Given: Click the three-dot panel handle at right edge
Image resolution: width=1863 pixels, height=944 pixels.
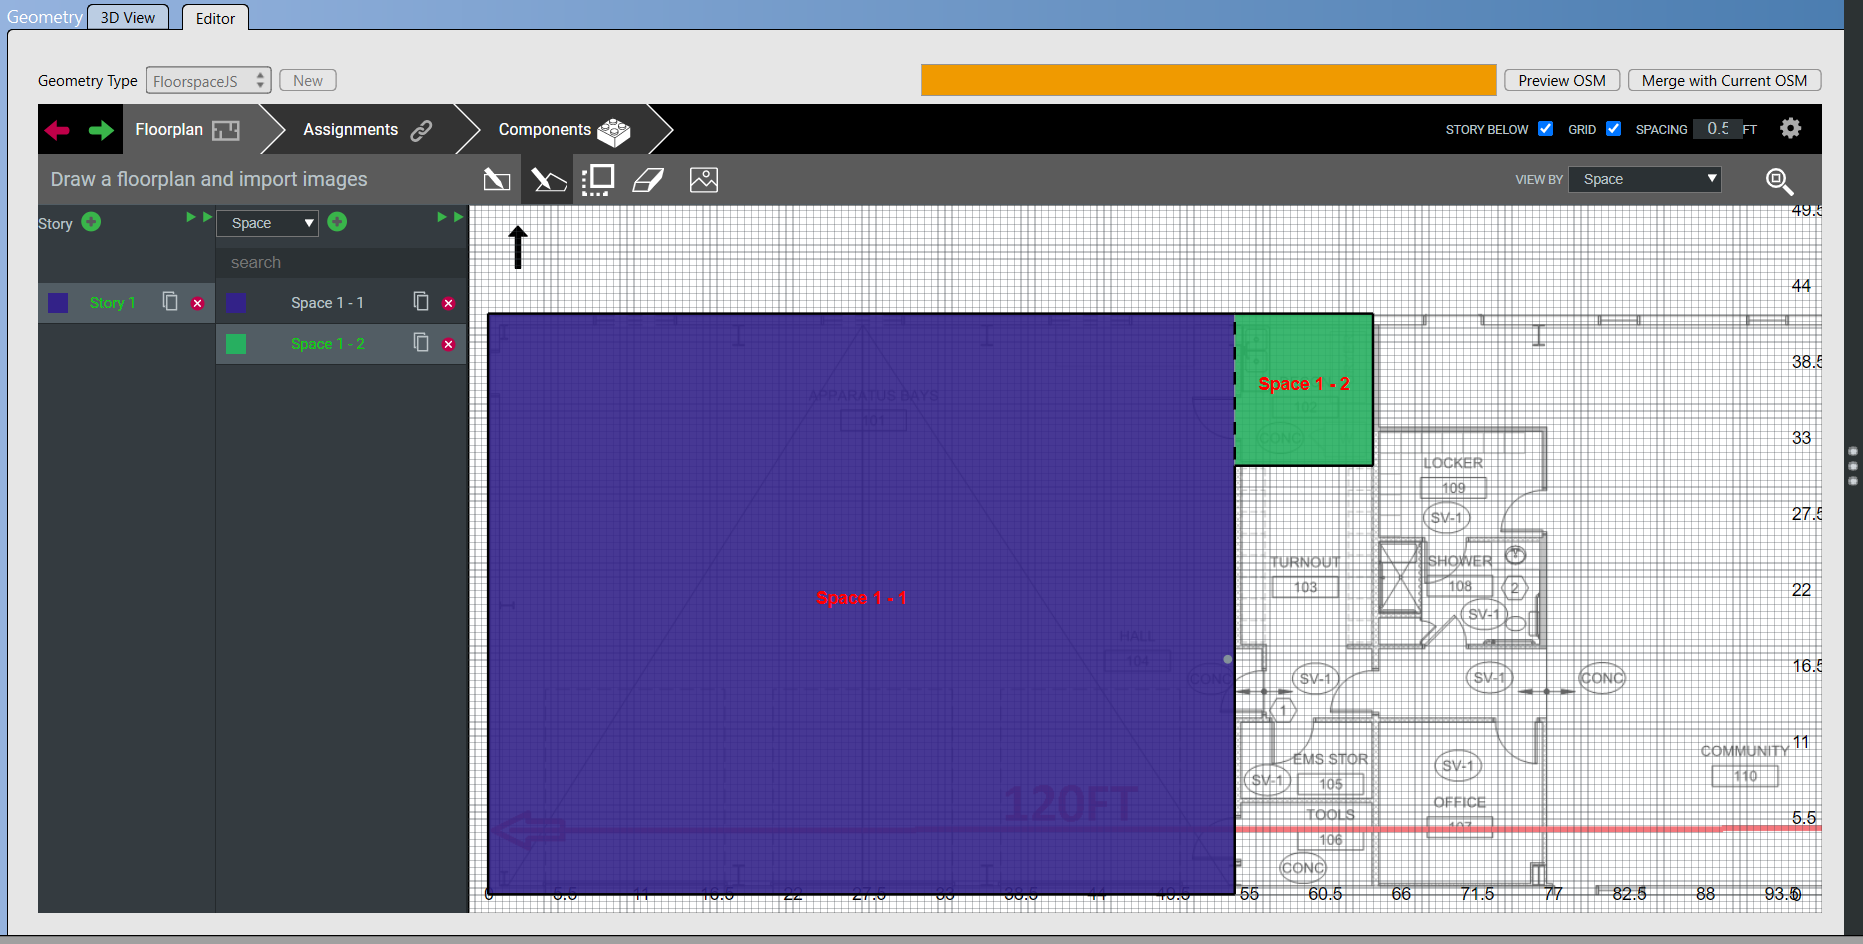Looking at the screenshot, I should [x=1853, y=466].
